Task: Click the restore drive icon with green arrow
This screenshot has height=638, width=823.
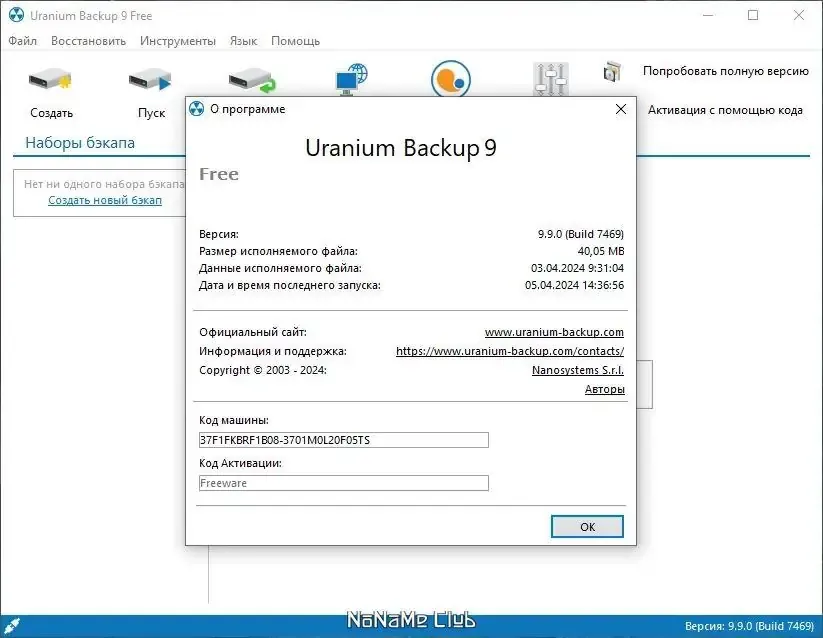Action: 251,80
